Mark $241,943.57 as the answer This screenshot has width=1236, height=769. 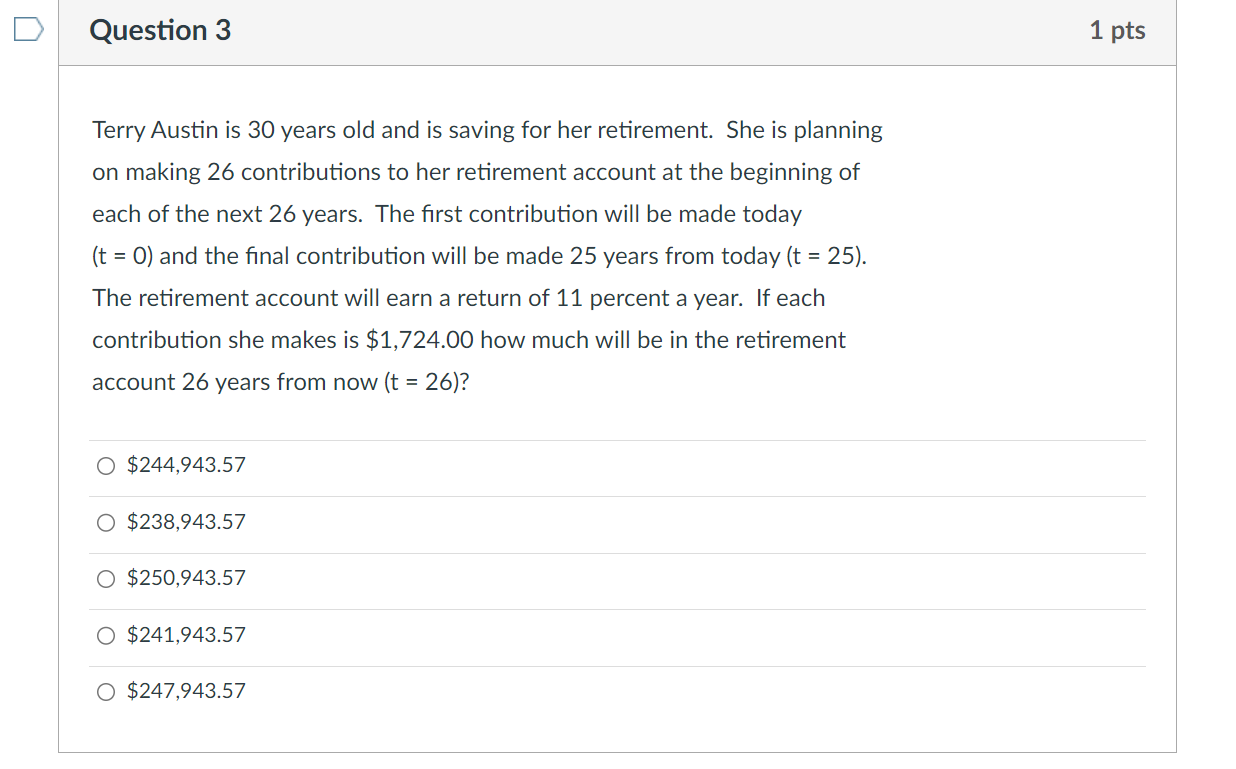(106, 635)
